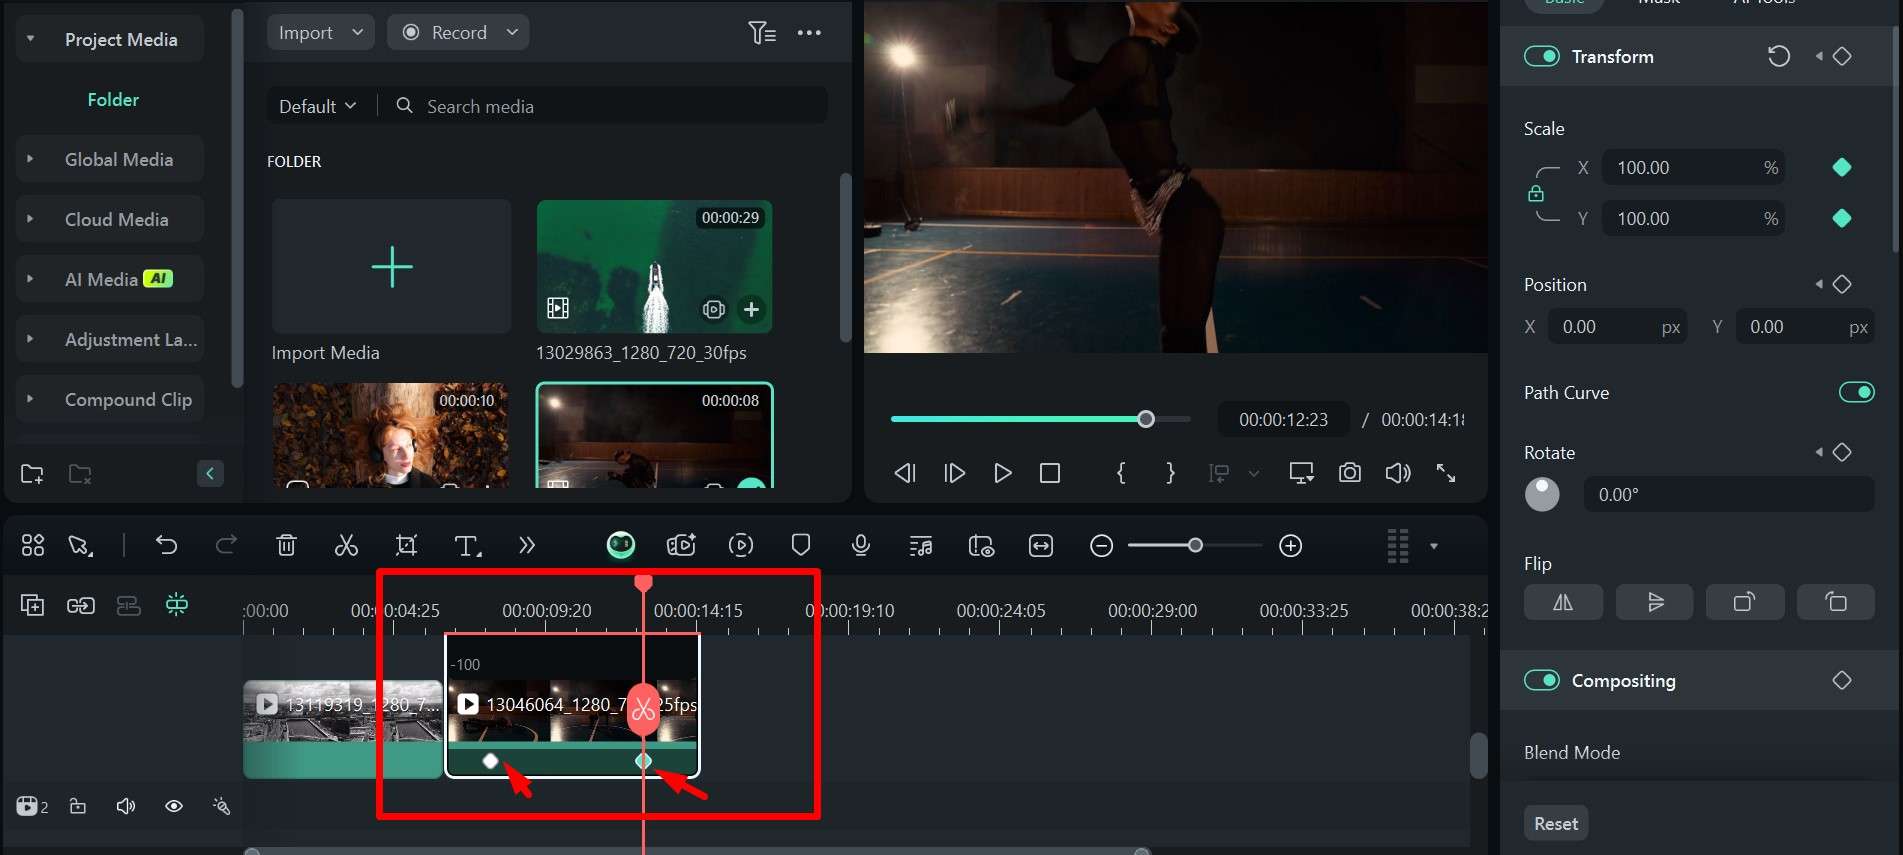This screenshot has width=1903, height=855.
Task: Show more timeline tools with double chevron
Action: 527,545
